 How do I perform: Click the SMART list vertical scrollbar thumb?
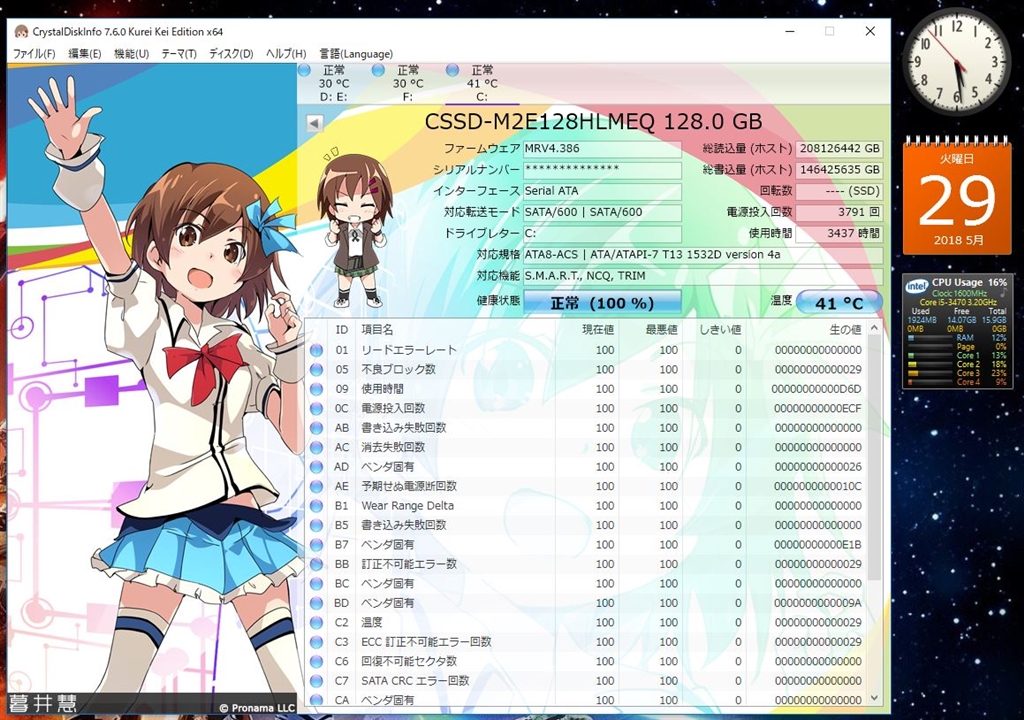click(x=875, y=457)
